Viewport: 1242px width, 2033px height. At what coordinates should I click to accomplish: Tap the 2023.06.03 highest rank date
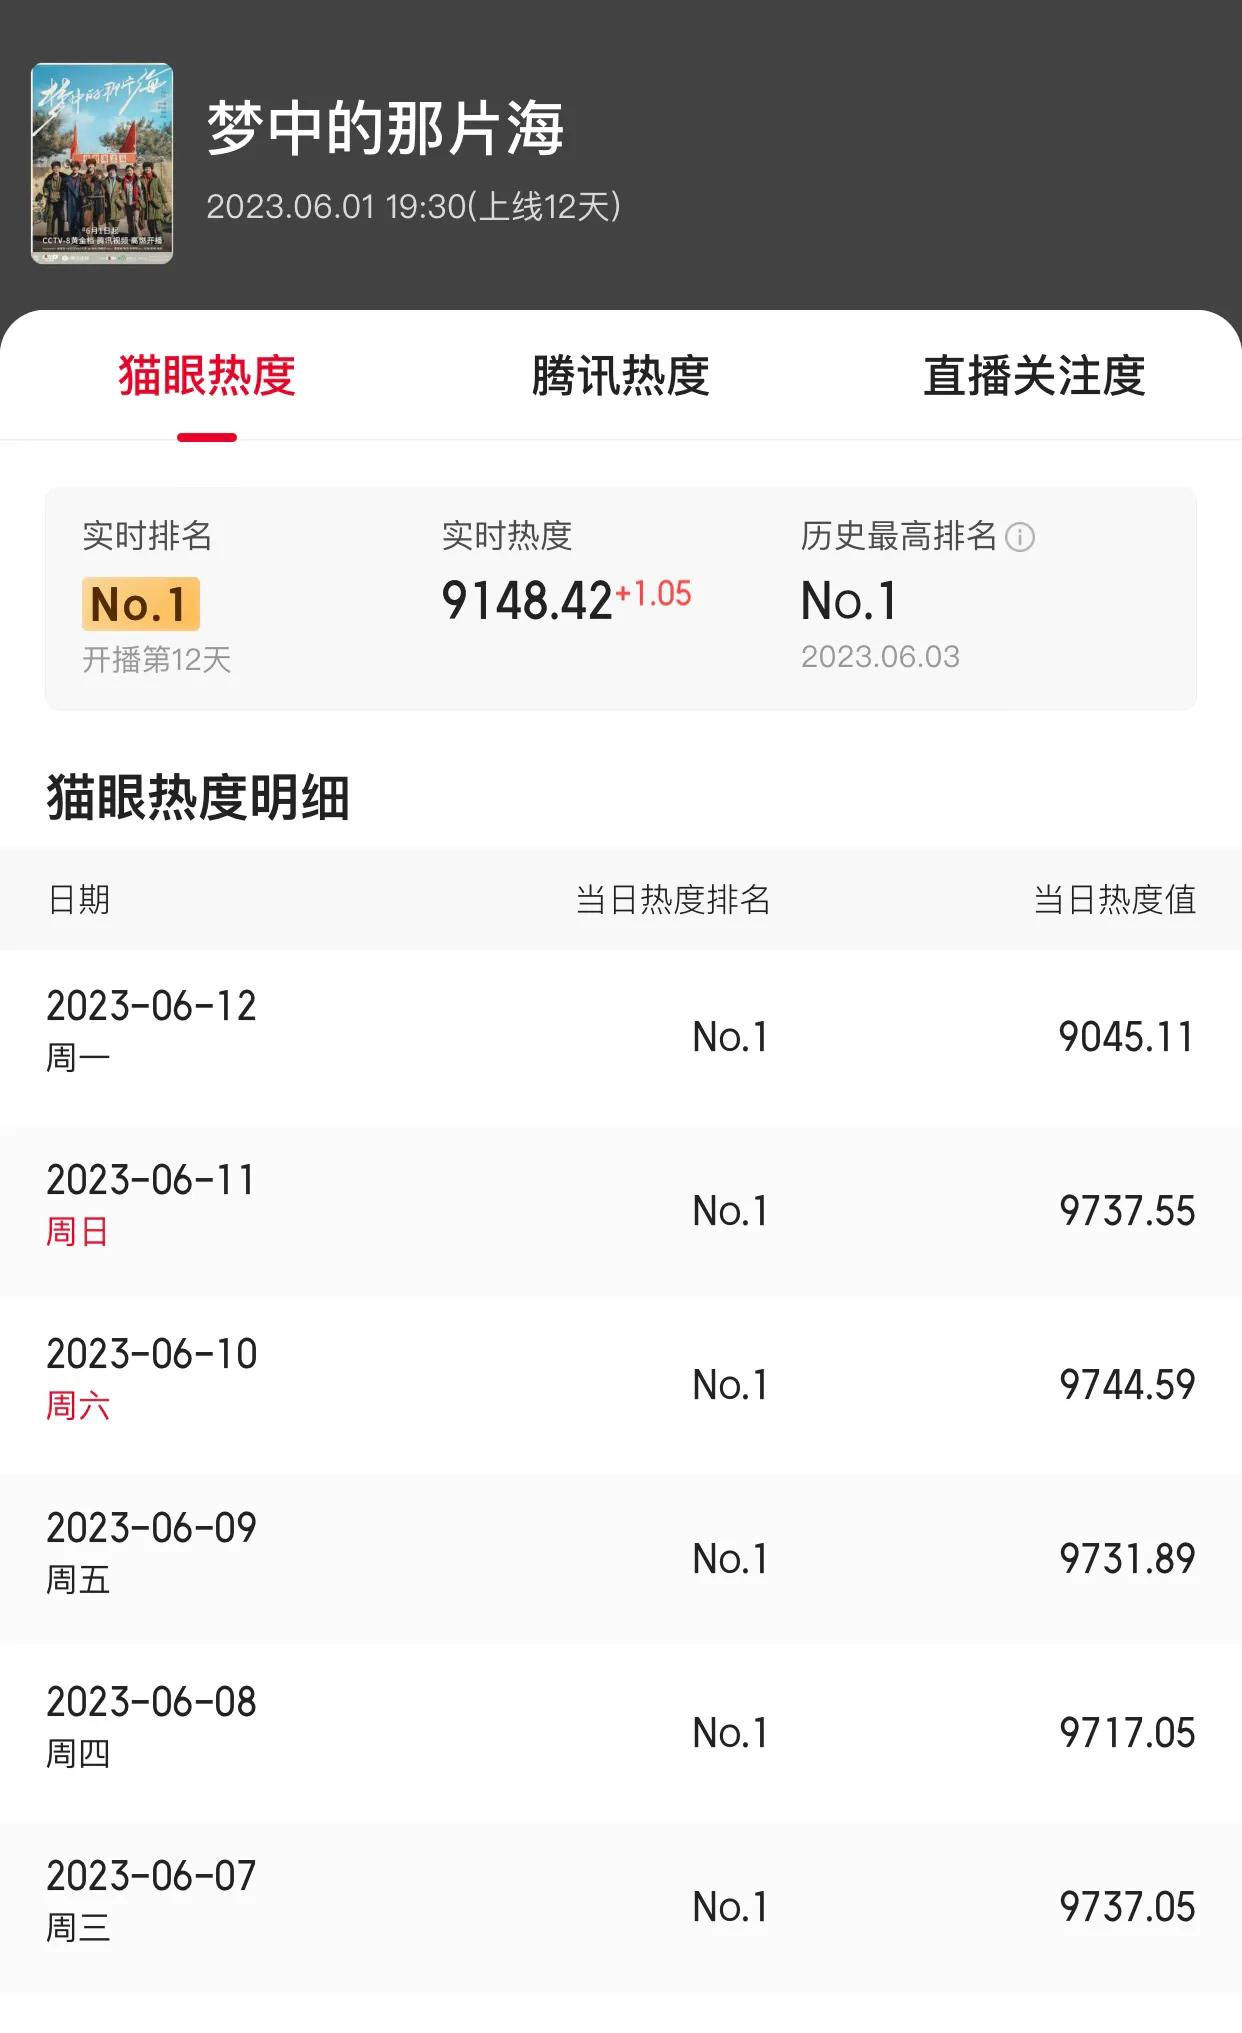tap(880, 657)
